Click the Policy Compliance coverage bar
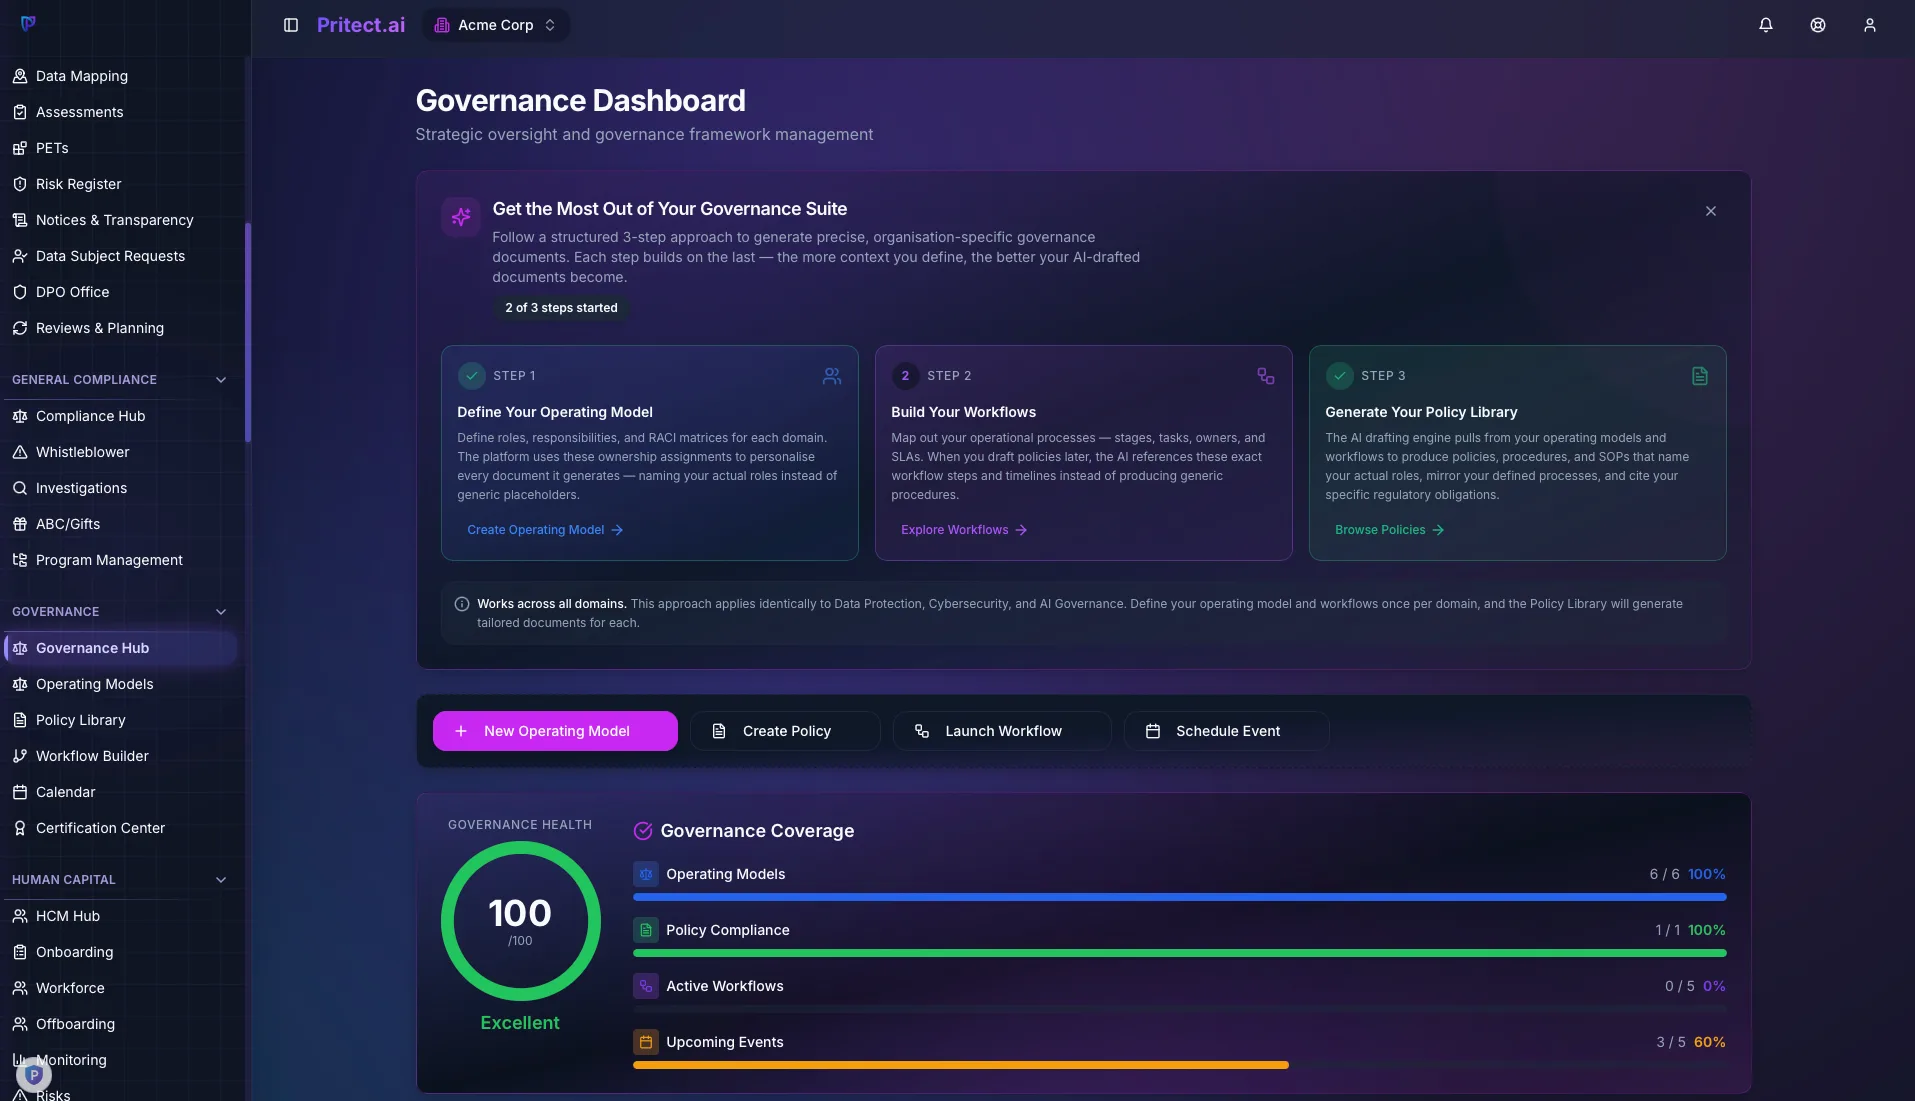Viewport: 1915px width, 1101px height. 1180,953
